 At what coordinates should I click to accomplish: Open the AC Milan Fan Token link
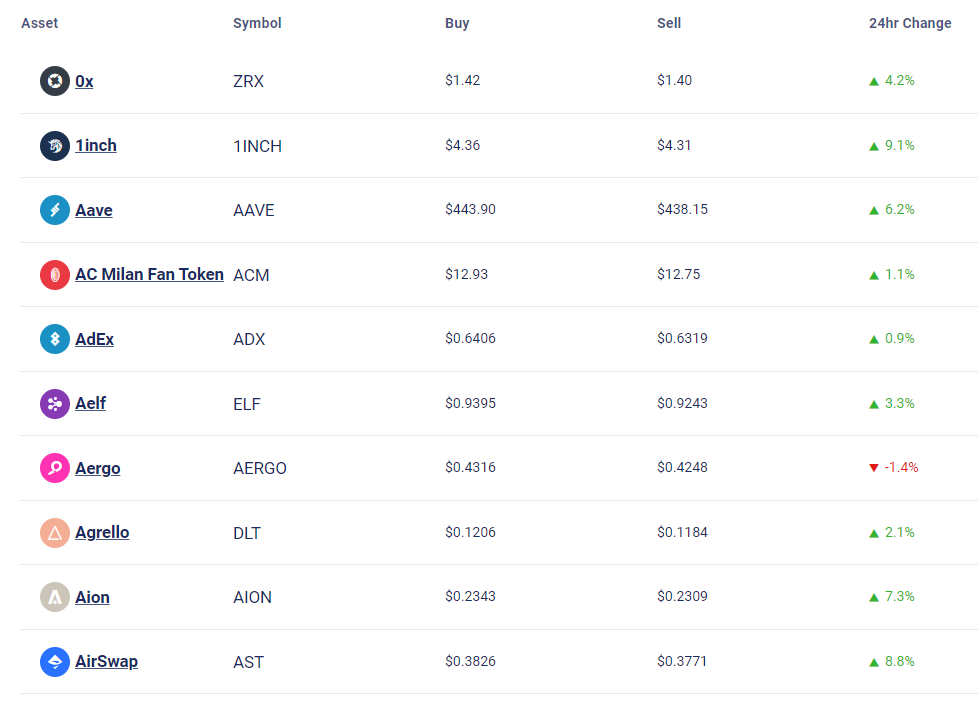point(150,274)
